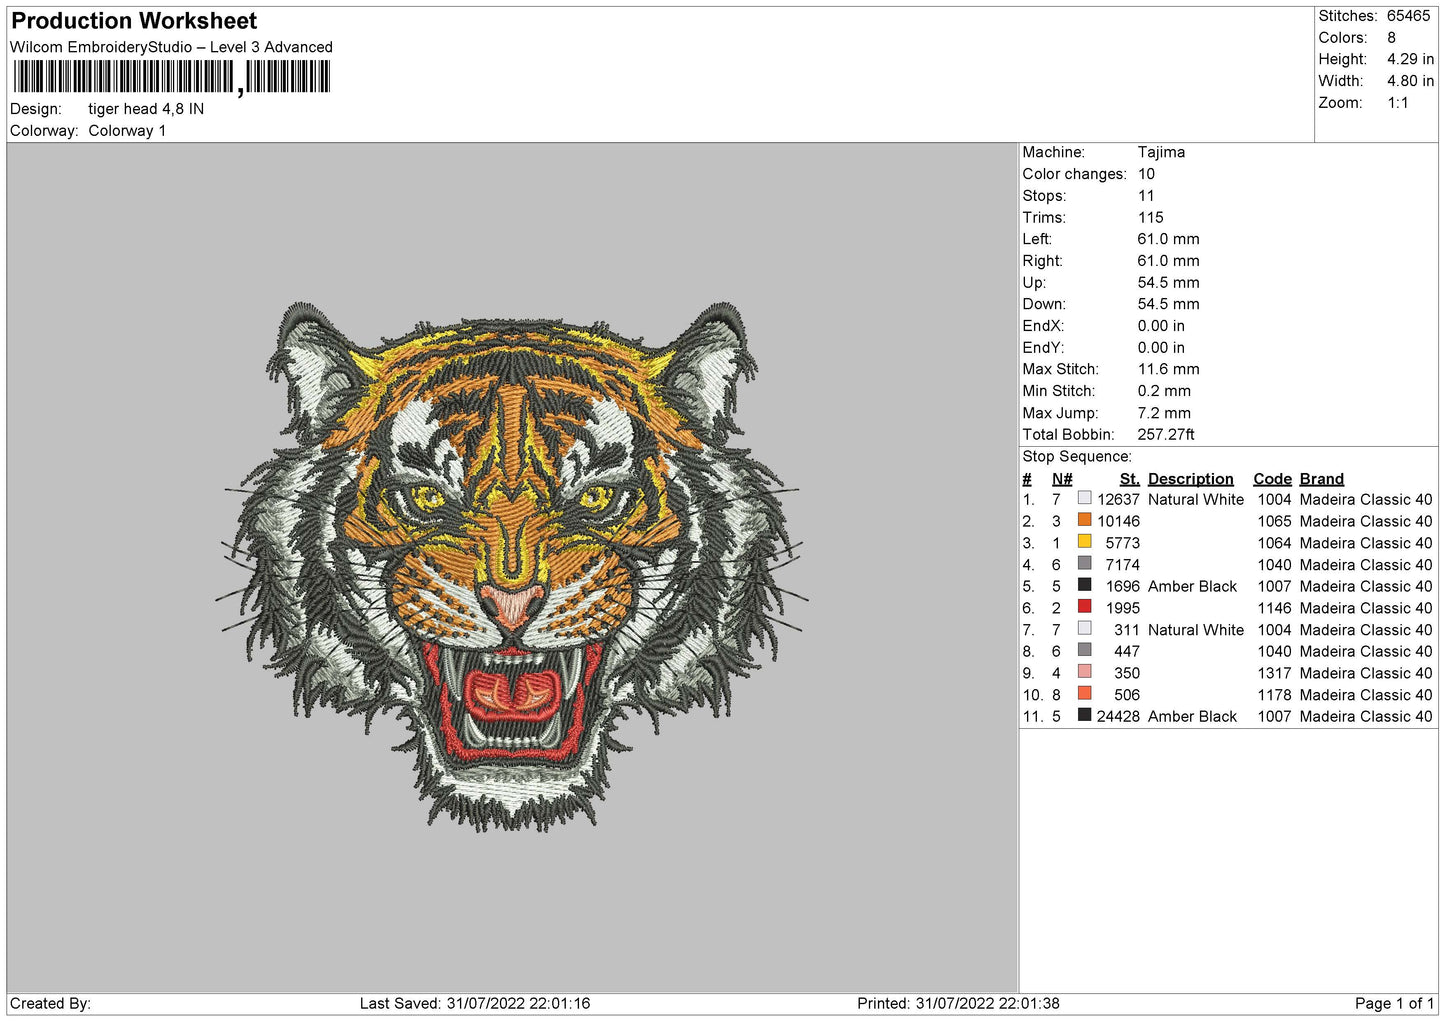Click stitch count 24428 in stop 11
The width and height of the screenshot is (1445, 1021).
1118,717
